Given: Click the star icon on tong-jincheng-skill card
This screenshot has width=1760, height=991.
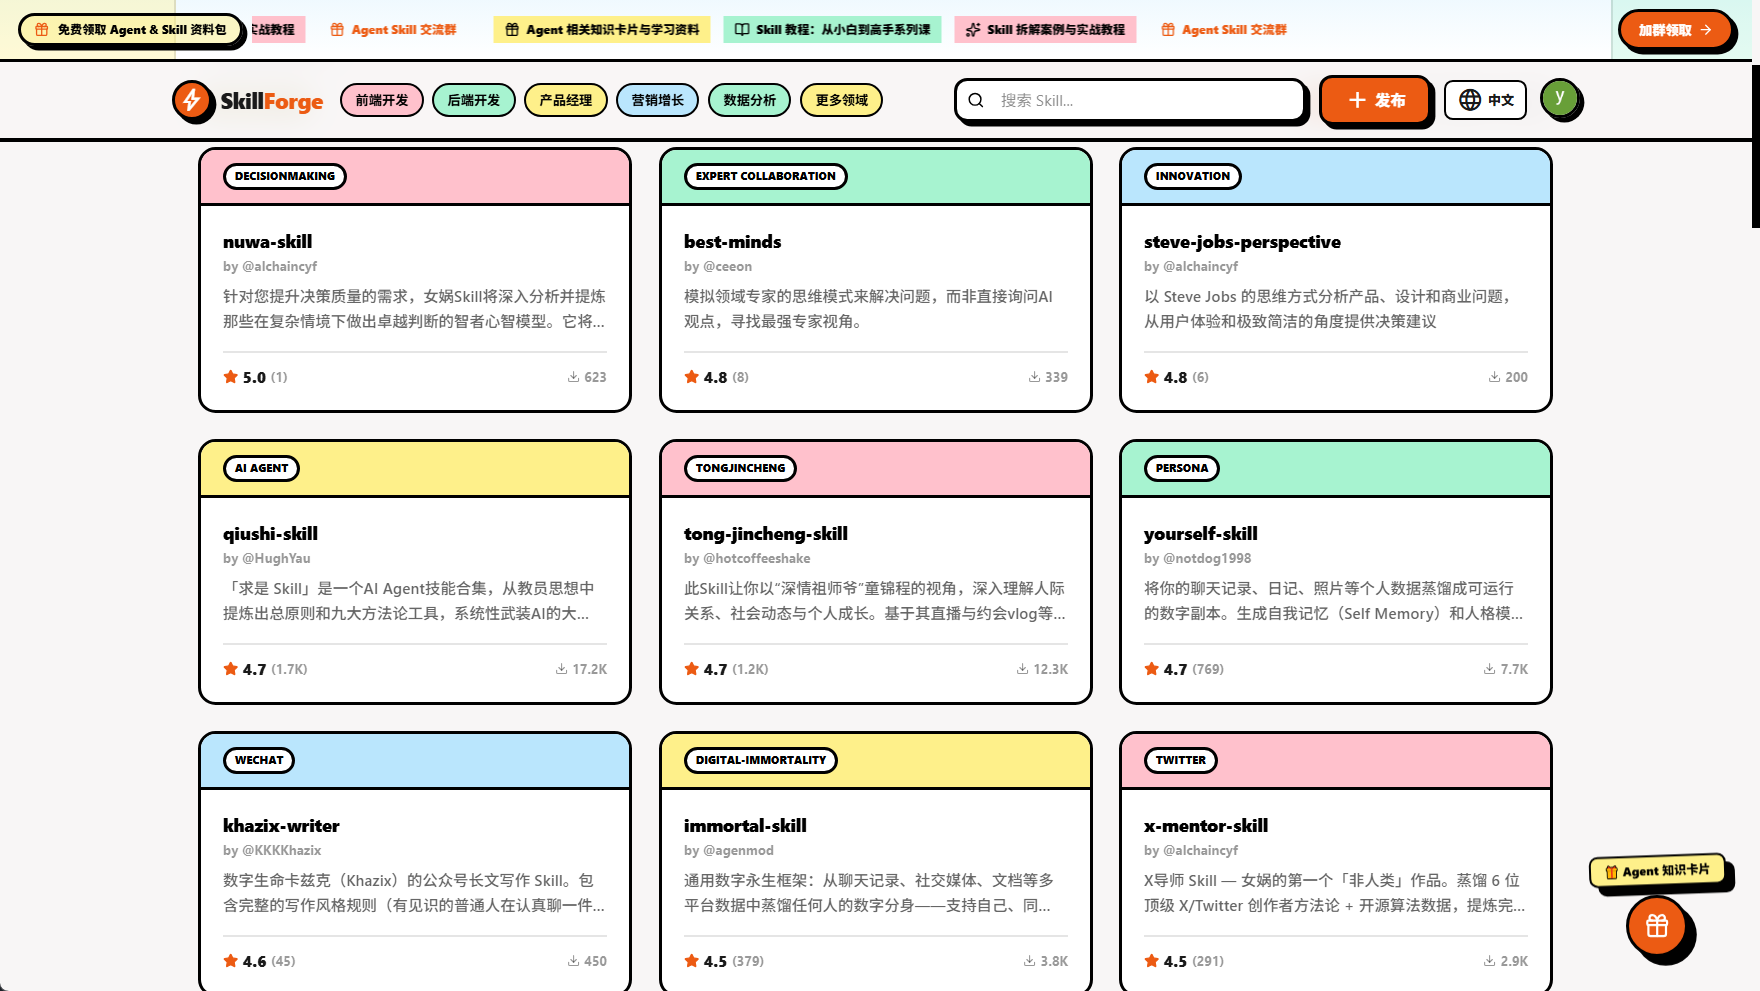Looking at the screenshot, I should pyautogui.click(x=692, y=669).
